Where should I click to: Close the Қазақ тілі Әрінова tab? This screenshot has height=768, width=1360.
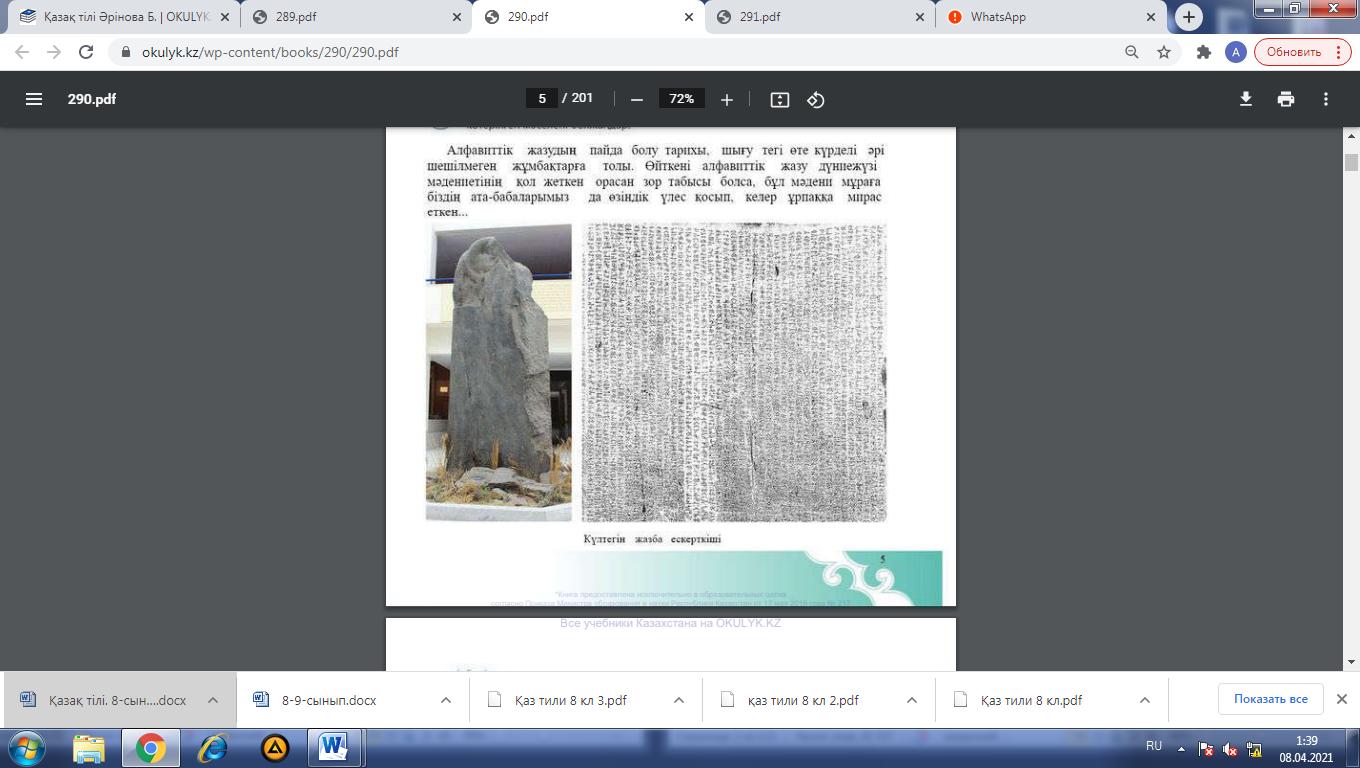[227, 17]
